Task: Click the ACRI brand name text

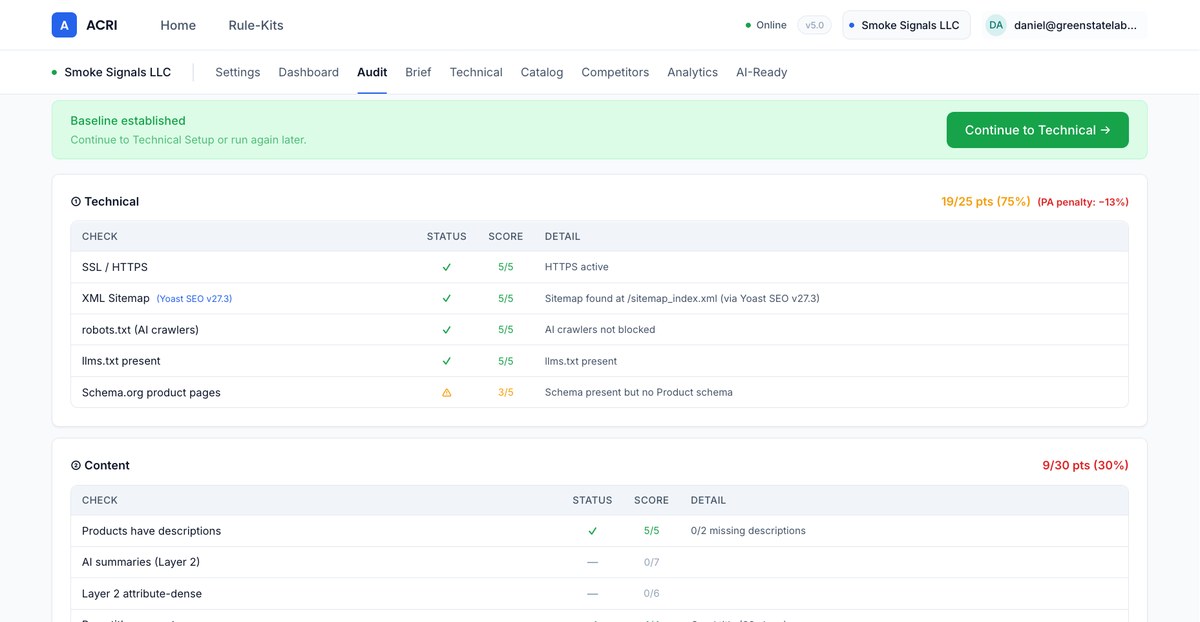Action: pos(102,25)
